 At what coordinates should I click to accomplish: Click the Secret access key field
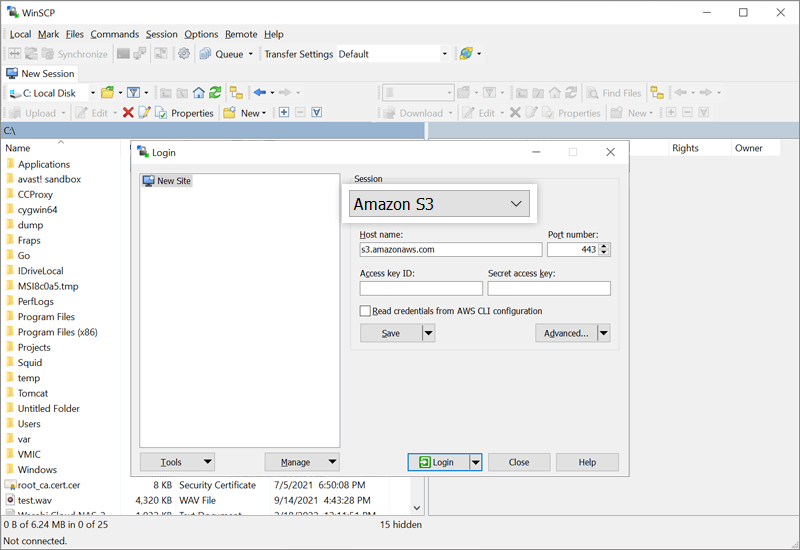click(x=549, y=288)
